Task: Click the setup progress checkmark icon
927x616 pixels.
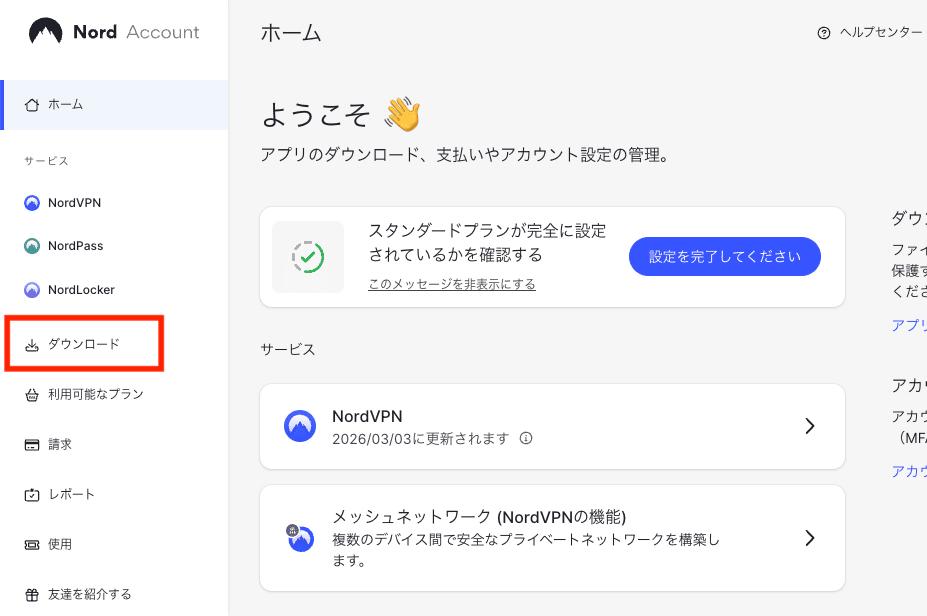Action: (308, 257)
